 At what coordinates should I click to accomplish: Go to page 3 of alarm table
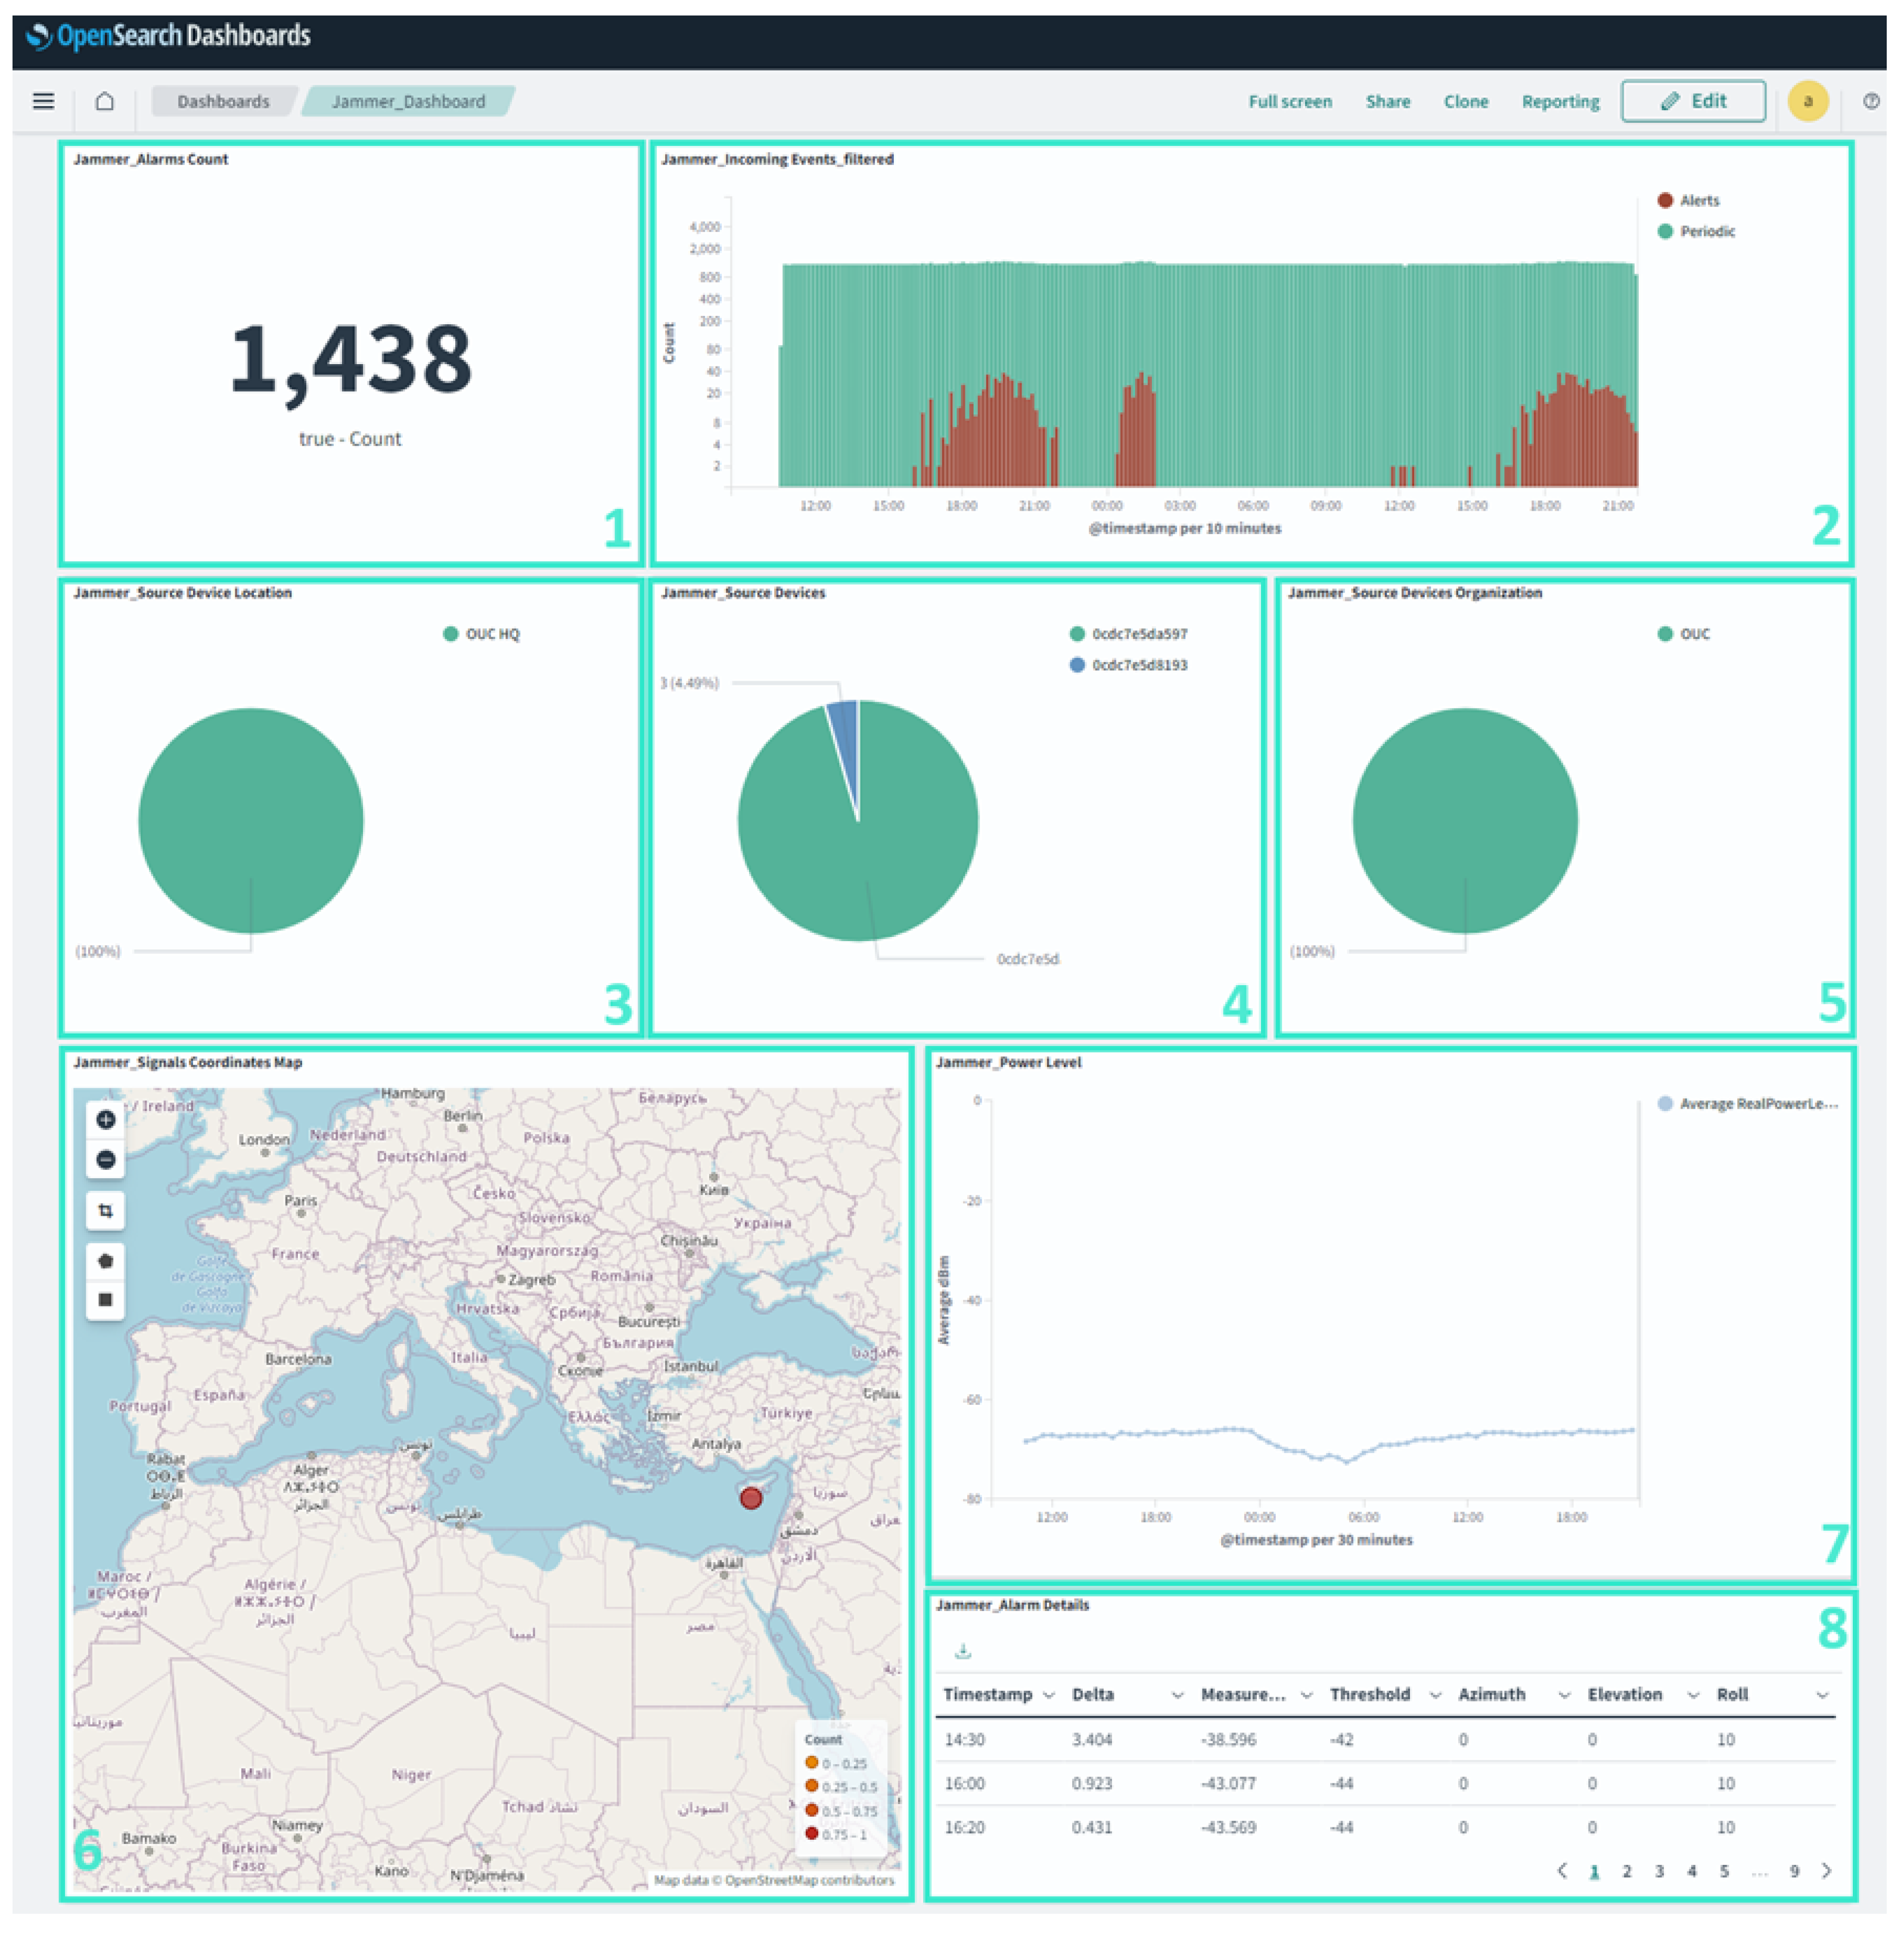pos(1659,1871)
